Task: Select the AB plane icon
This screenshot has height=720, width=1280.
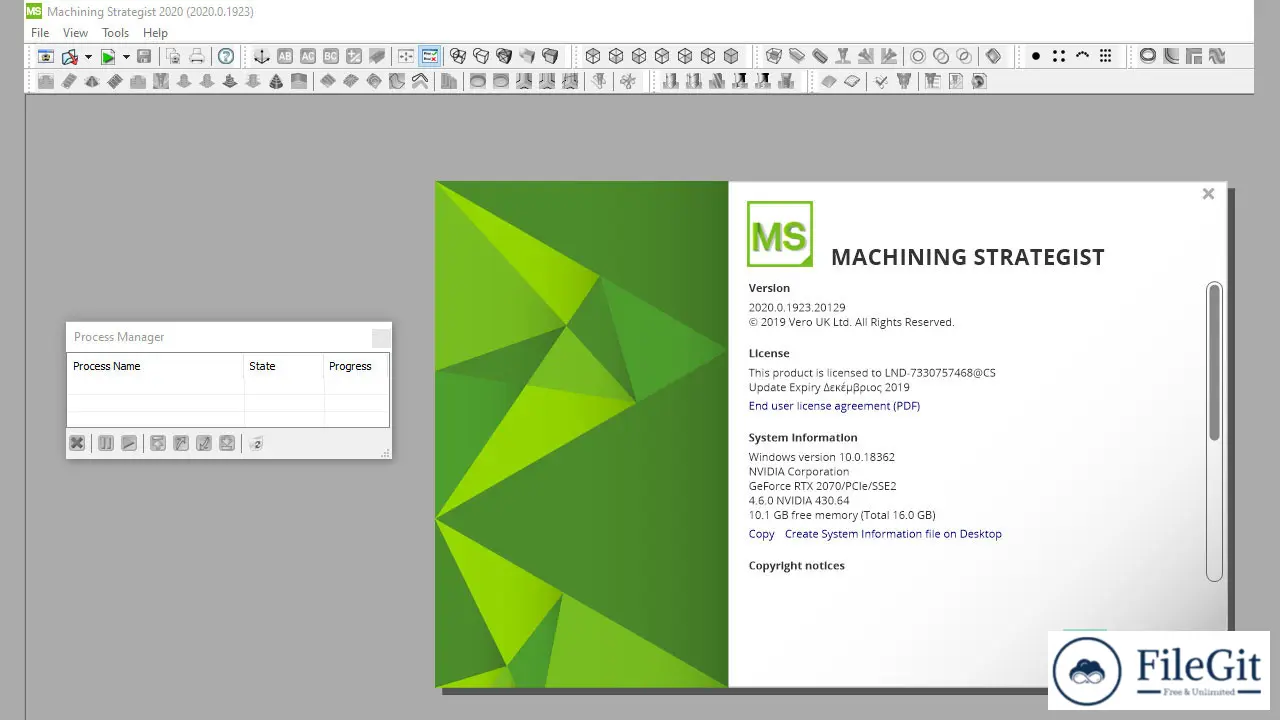Action: pyautogui.click(x=285, y=57)
